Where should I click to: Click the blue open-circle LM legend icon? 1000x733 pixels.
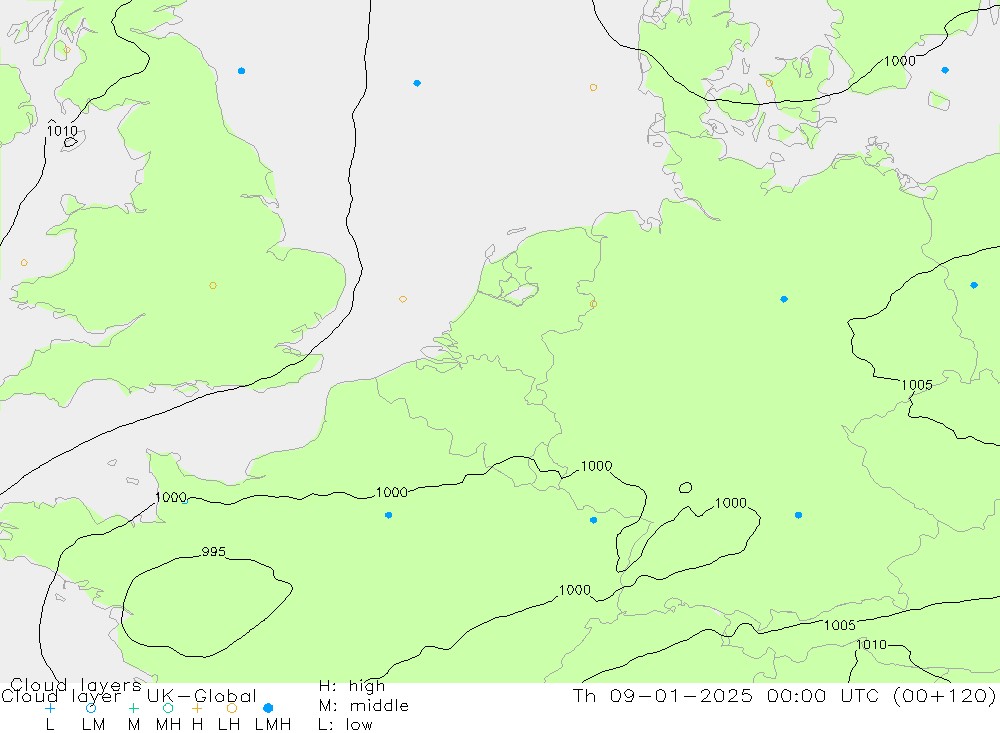pos(91,708)
